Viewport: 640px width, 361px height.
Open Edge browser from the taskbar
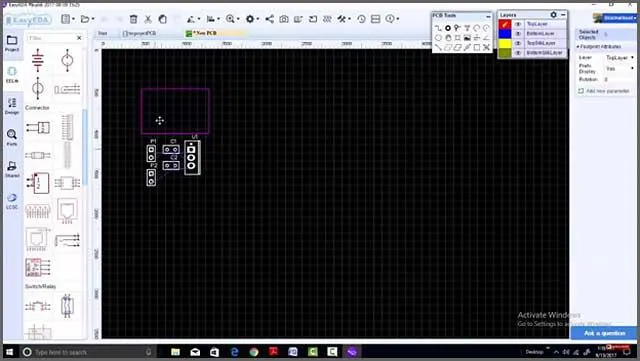click(x=234, y=352)
